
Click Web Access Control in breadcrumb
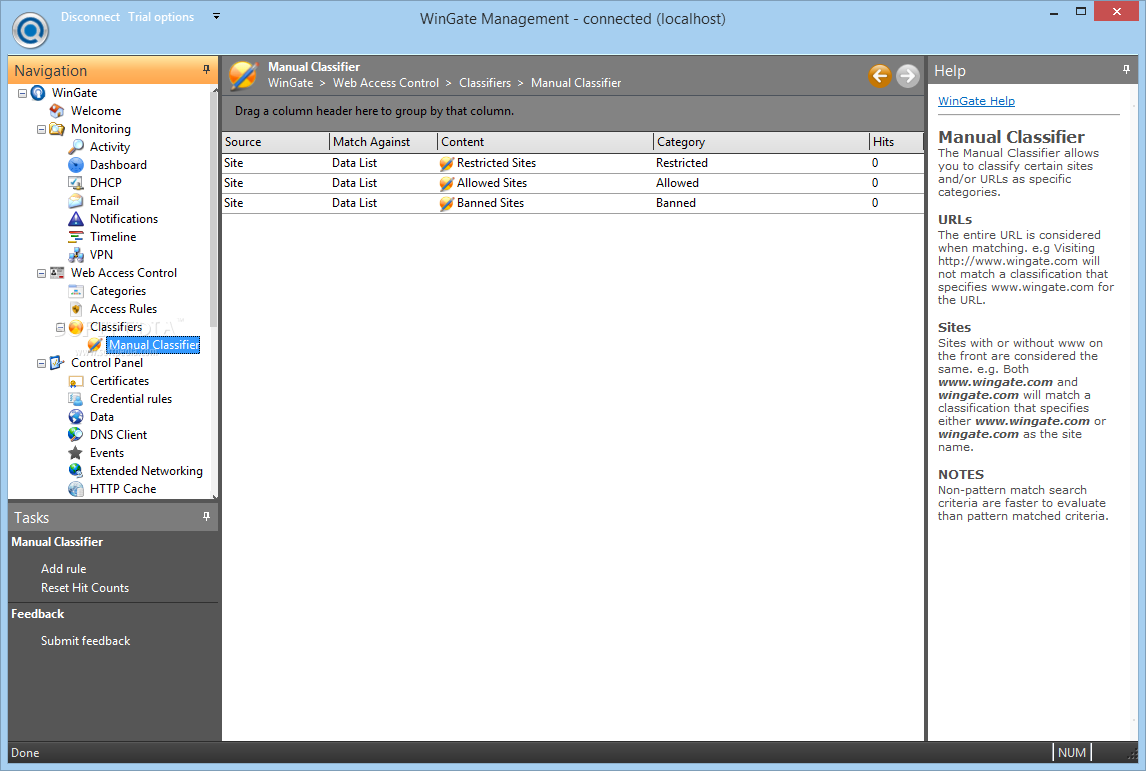[386, 83]
